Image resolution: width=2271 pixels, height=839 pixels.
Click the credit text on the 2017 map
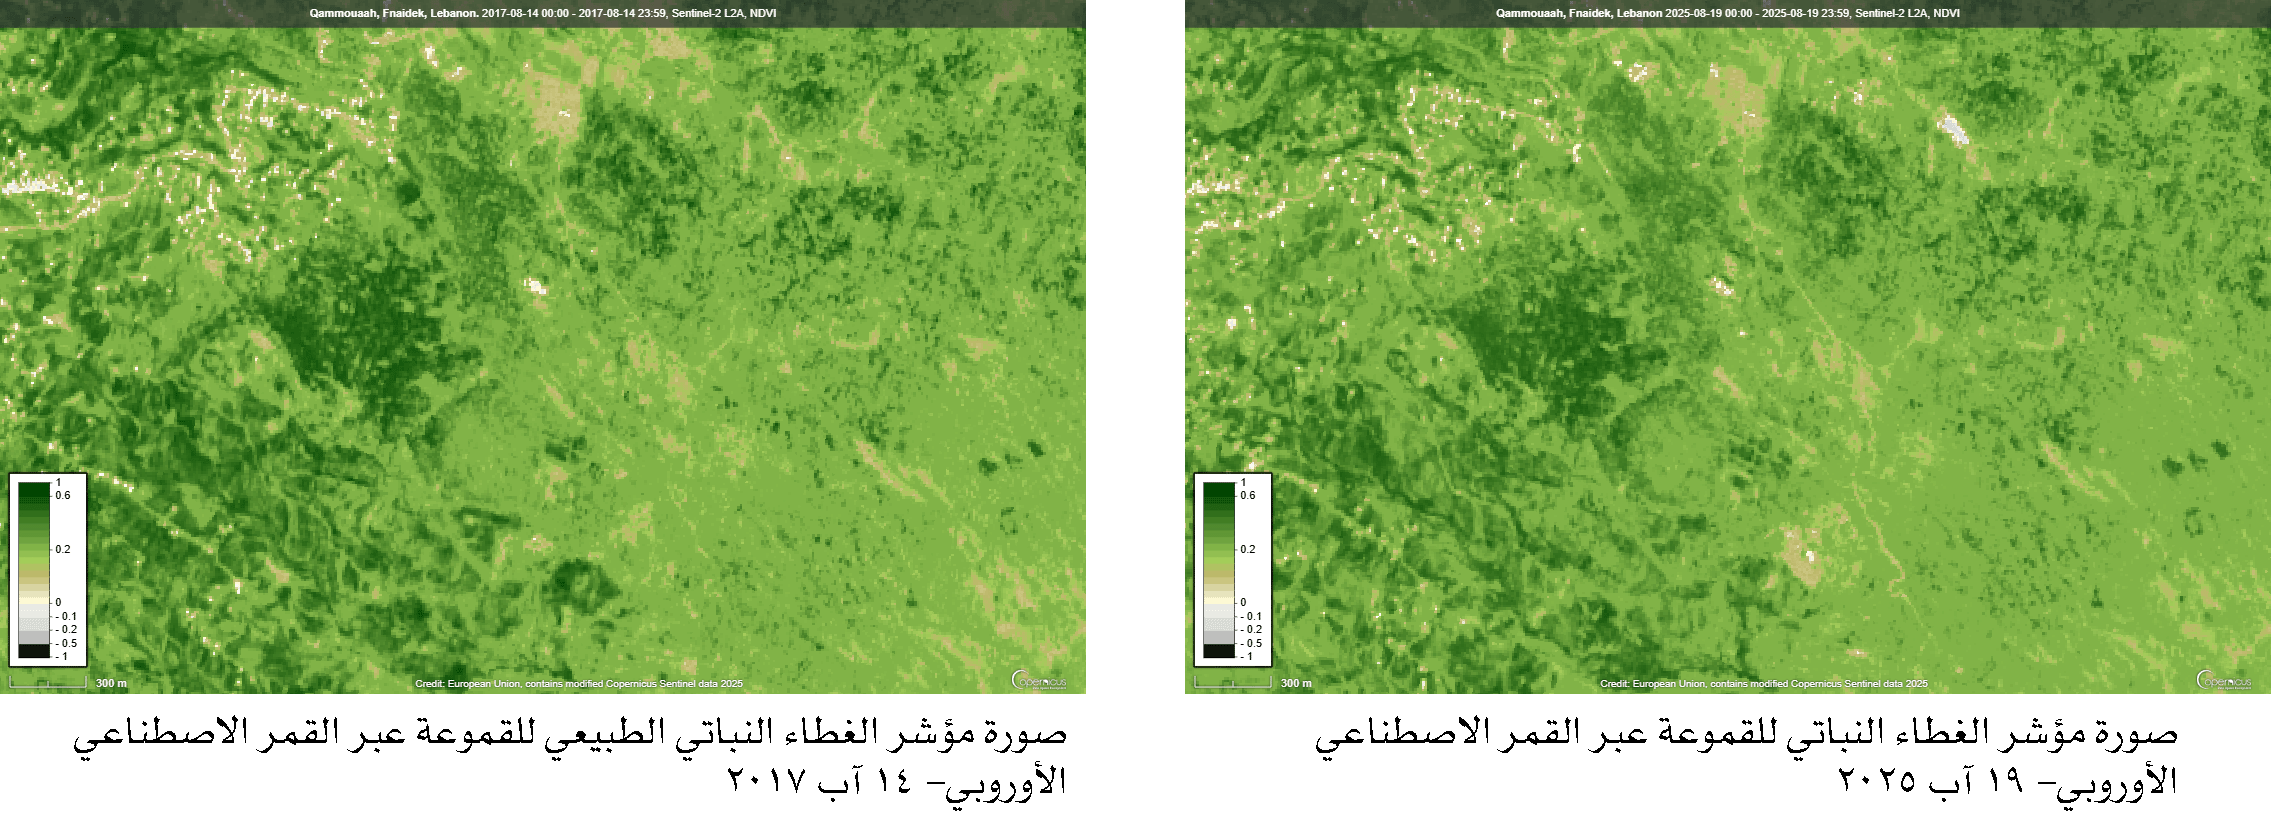[x=579, y=684]
